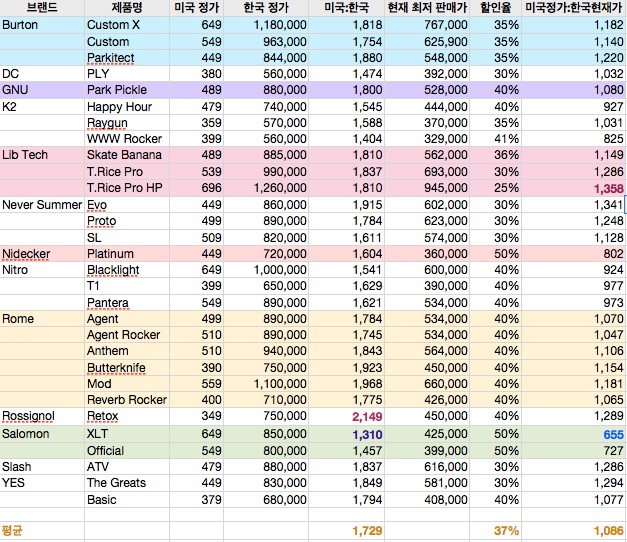Click the Pantera product cell
Viewport: 627px width, 542px height.
pos(127,303)
